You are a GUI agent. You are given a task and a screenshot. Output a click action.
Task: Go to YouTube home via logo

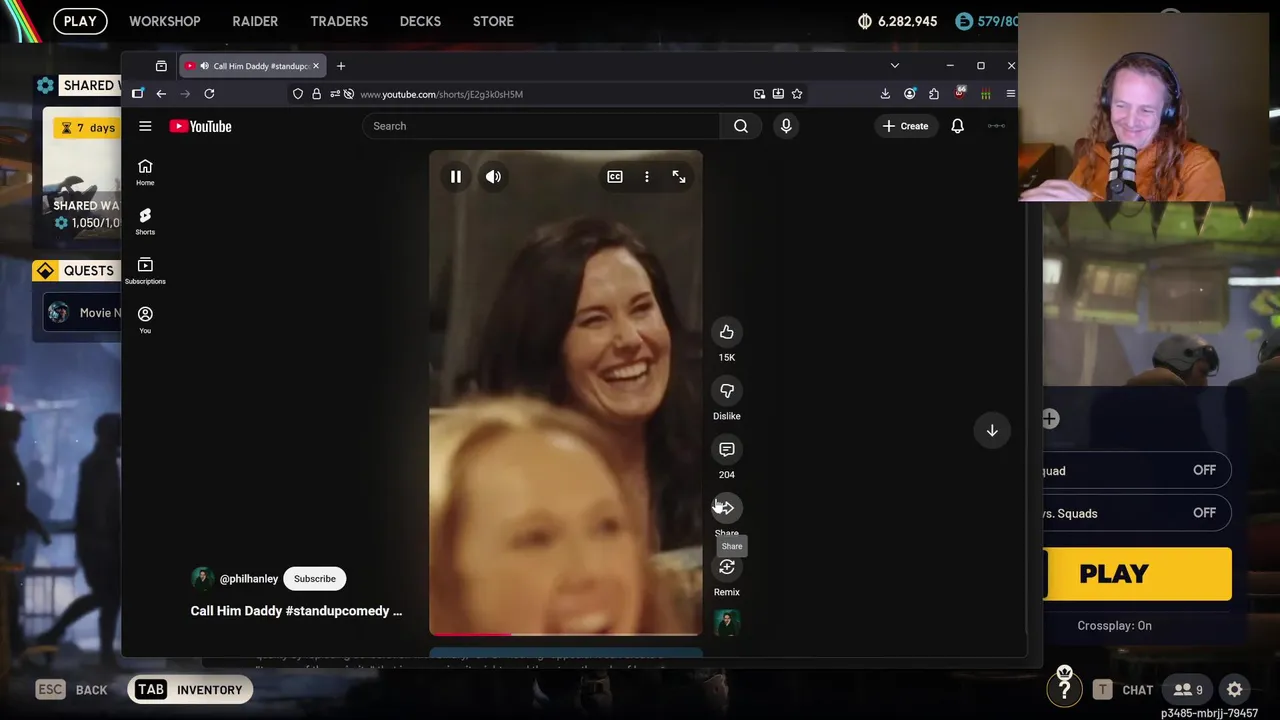201,126
